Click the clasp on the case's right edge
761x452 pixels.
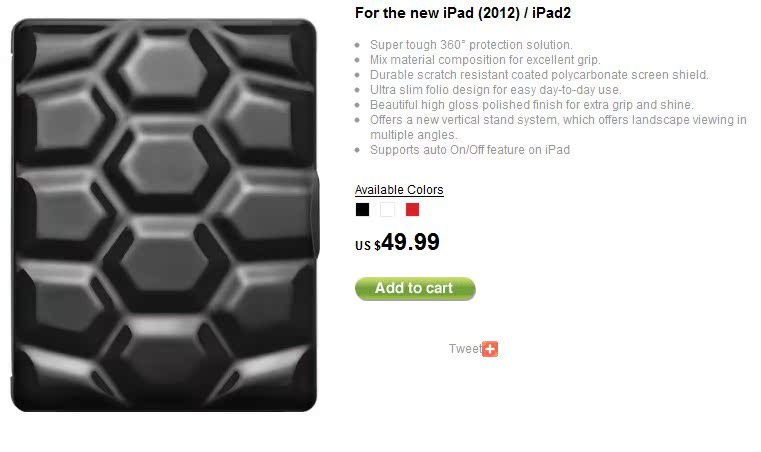point(315,214)
